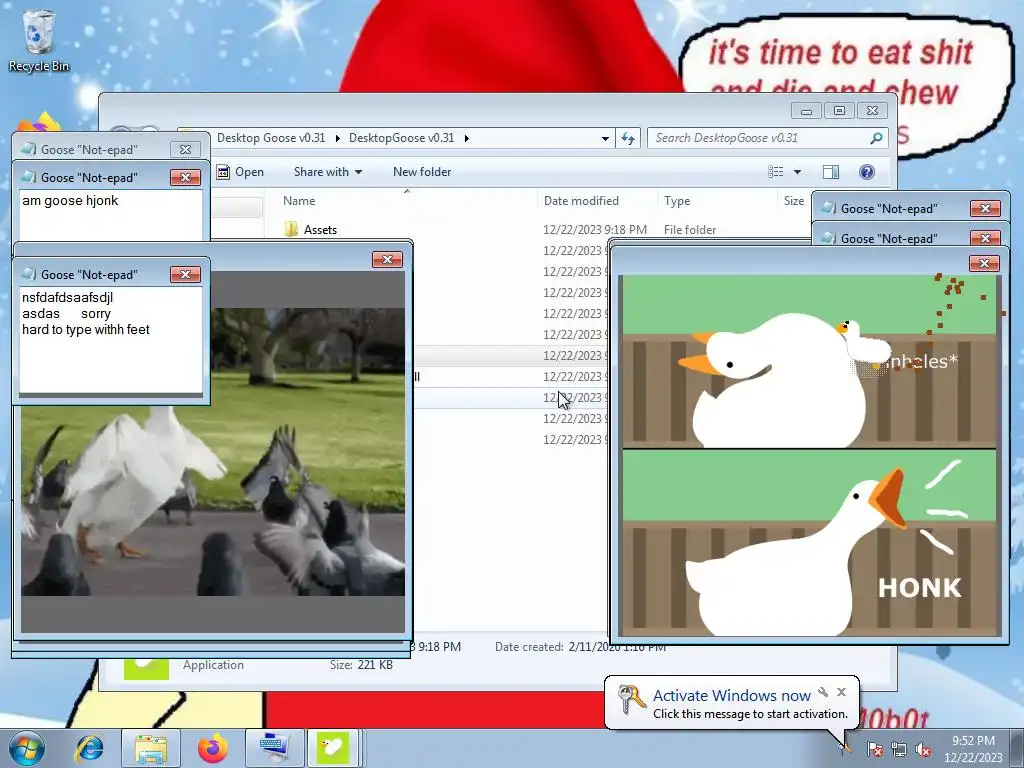Toggle the Explorer preview pane icon

pyautogui.click(x=831, y=172)
